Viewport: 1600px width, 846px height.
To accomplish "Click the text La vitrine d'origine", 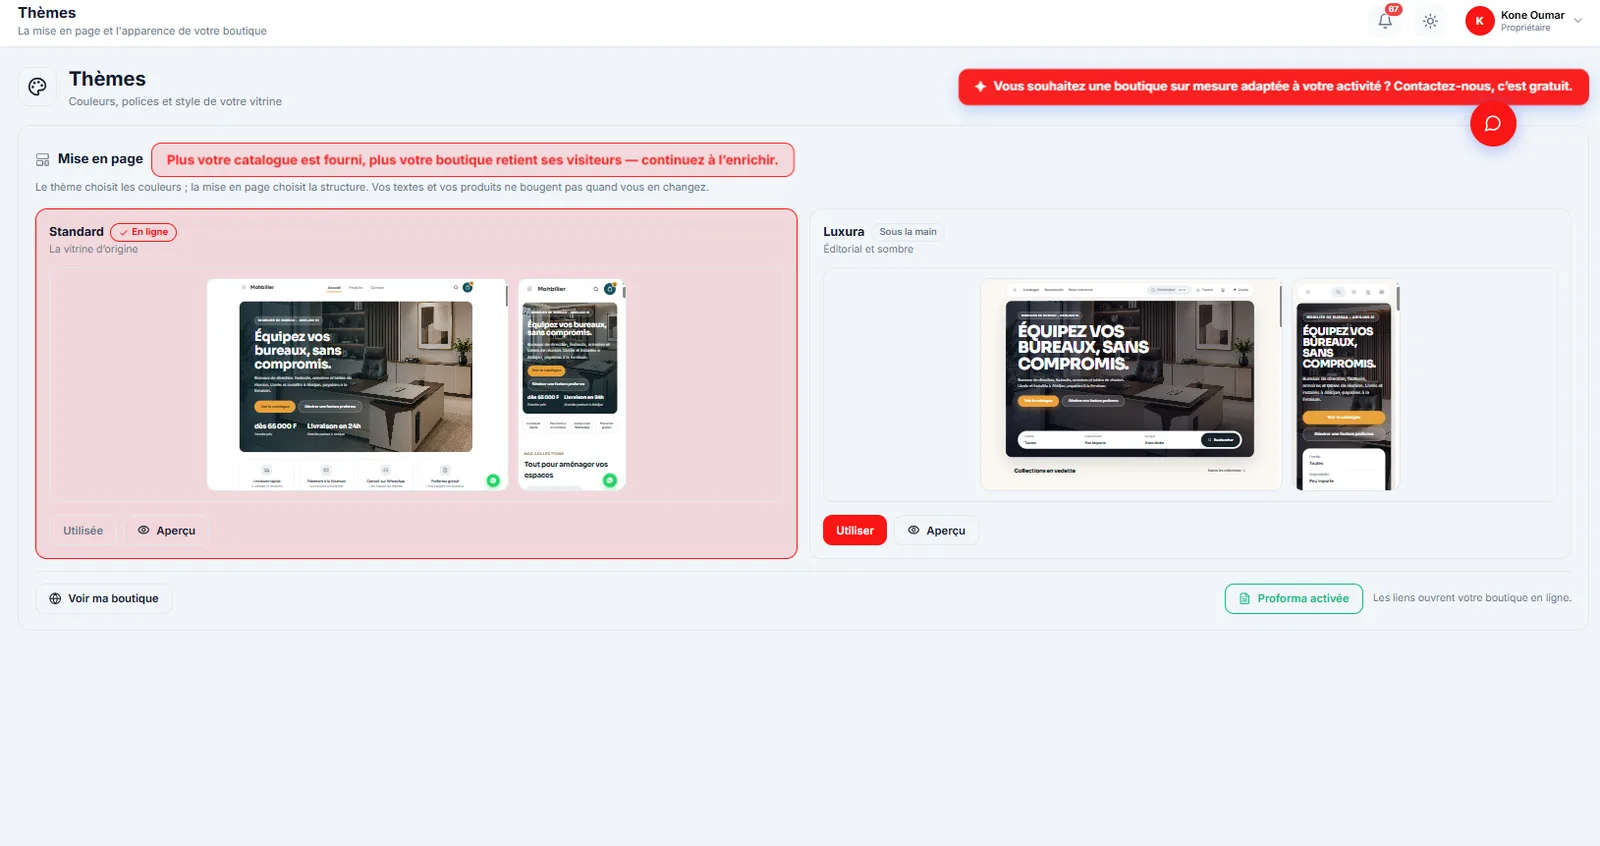I will click(x=94, y=250).
